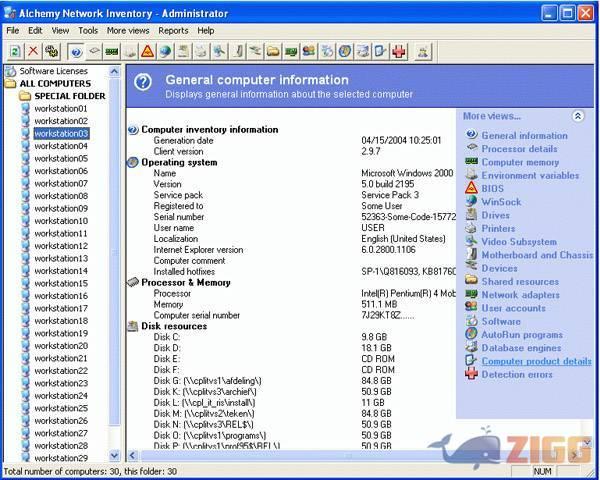Click the Refresh icon in the toolbar
Viewport: 600px width, 480px height.
tap(15, 51)
